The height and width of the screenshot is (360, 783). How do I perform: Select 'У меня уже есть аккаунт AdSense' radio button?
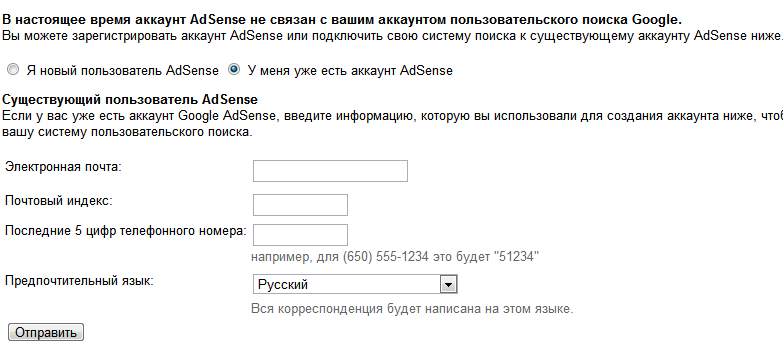coord(234,70)
